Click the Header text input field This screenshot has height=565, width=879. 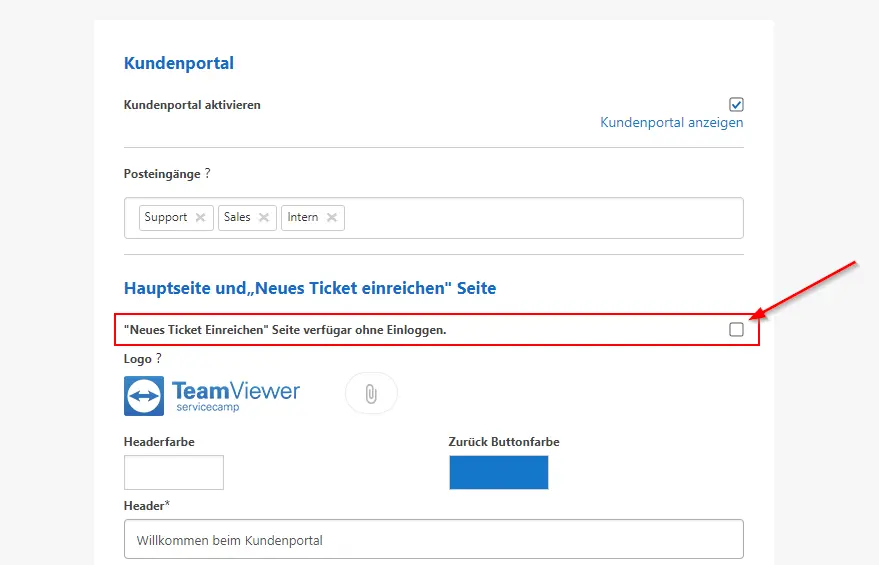(x=434, y=539)
